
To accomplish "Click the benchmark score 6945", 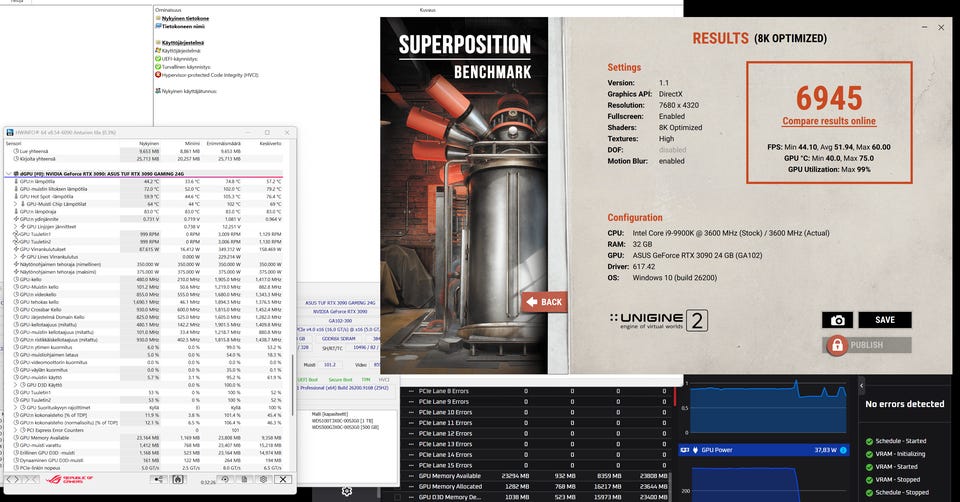I will [829, 98].
